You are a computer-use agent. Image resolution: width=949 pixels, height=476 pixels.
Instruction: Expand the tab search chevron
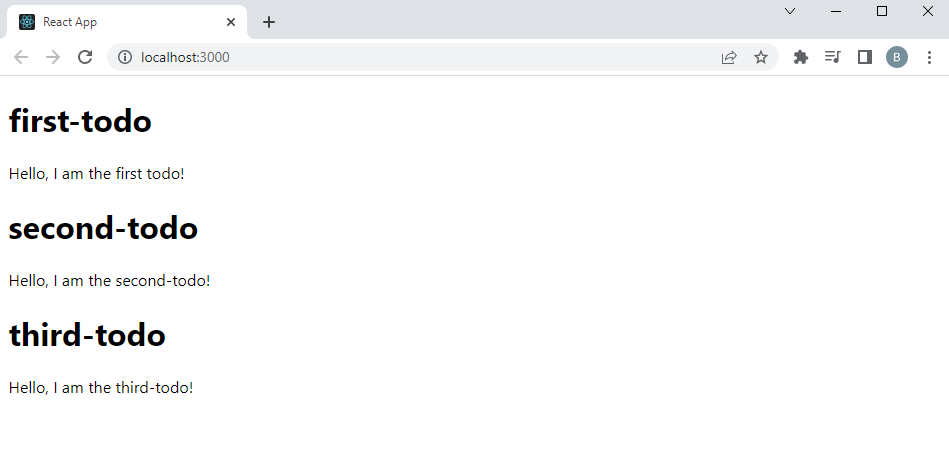click(790, 11)
